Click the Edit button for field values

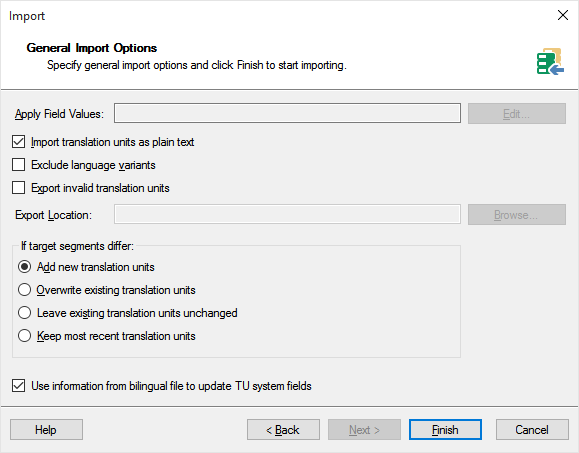coord(517,113)
